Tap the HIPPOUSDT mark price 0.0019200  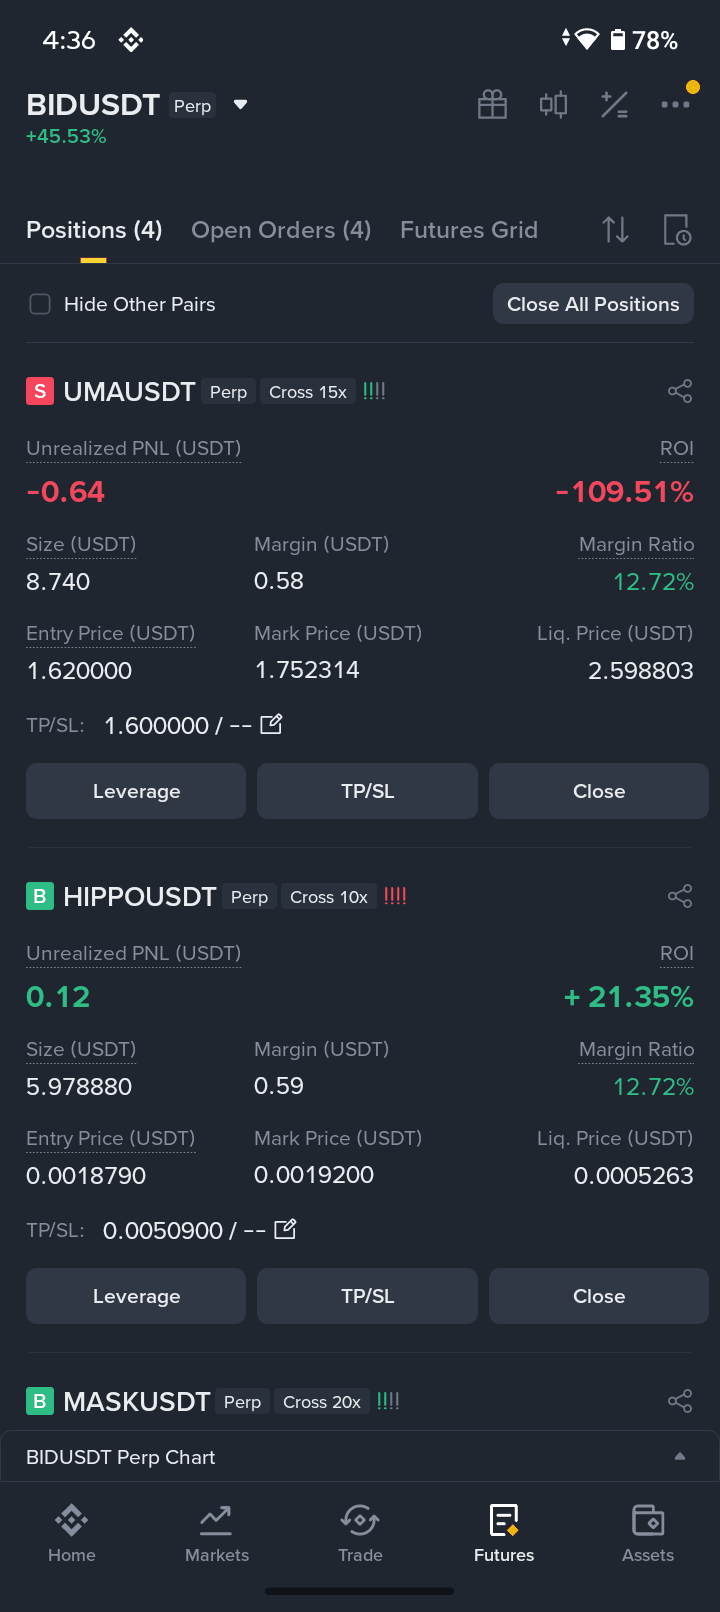pyautogui.click(x=314, y=1175)
